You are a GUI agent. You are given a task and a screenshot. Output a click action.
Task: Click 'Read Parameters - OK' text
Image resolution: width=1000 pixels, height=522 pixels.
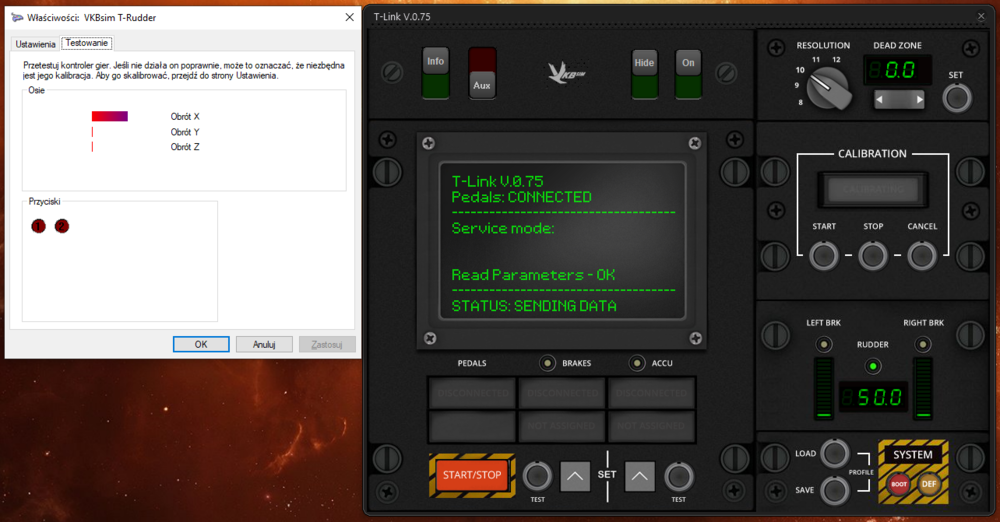(x=533, y=275)
